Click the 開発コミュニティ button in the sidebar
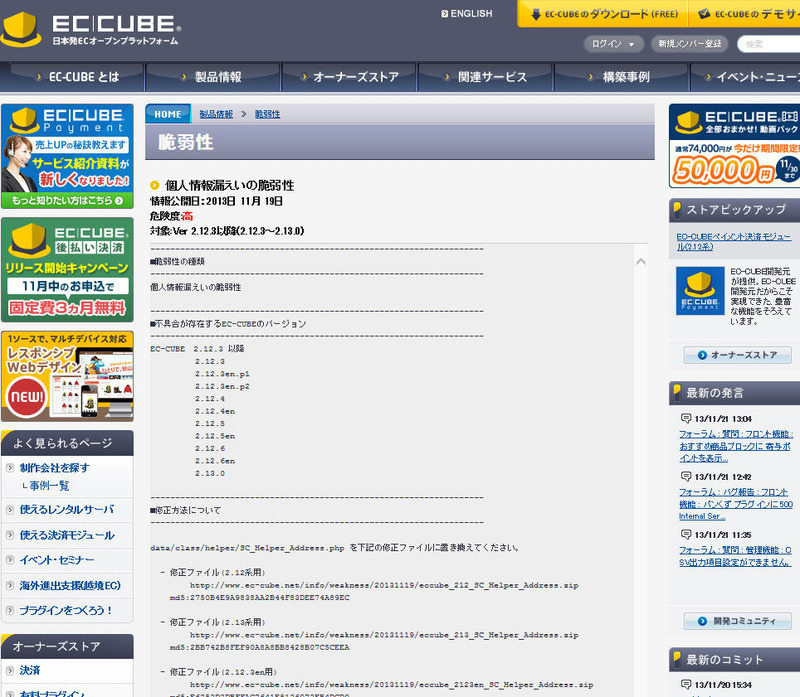Viewport: 800px width, 697px height. tap(737, 621)
